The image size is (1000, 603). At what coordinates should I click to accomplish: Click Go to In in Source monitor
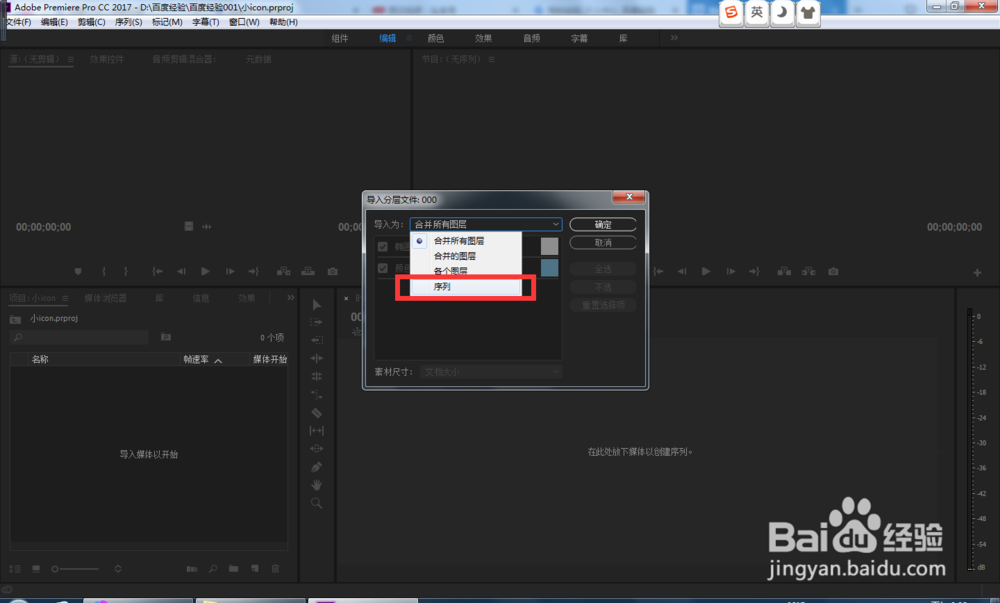158,272
